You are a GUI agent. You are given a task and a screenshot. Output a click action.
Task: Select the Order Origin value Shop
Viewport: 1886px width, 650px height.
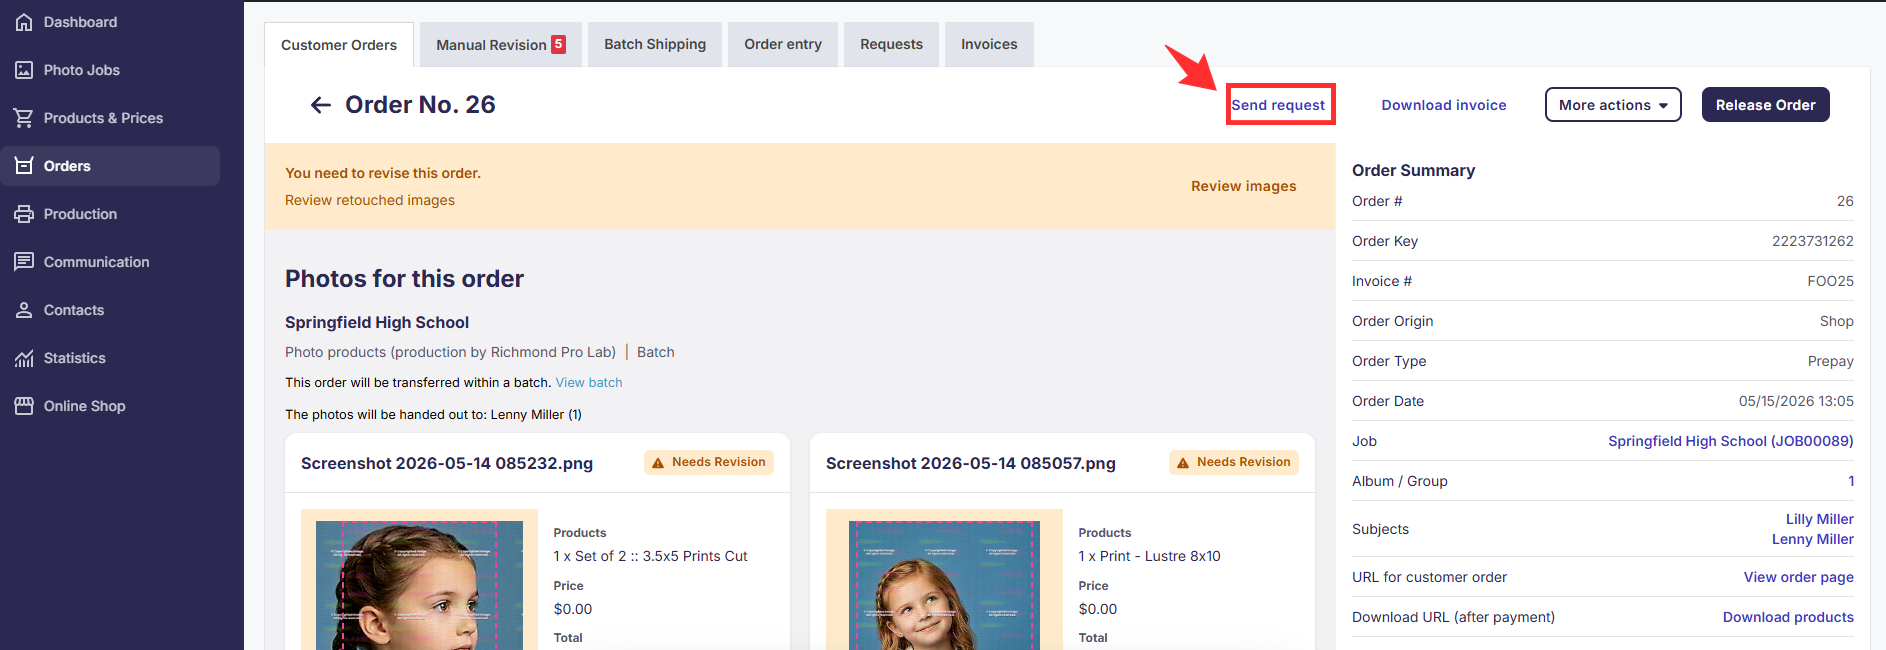click(1836, 321)
